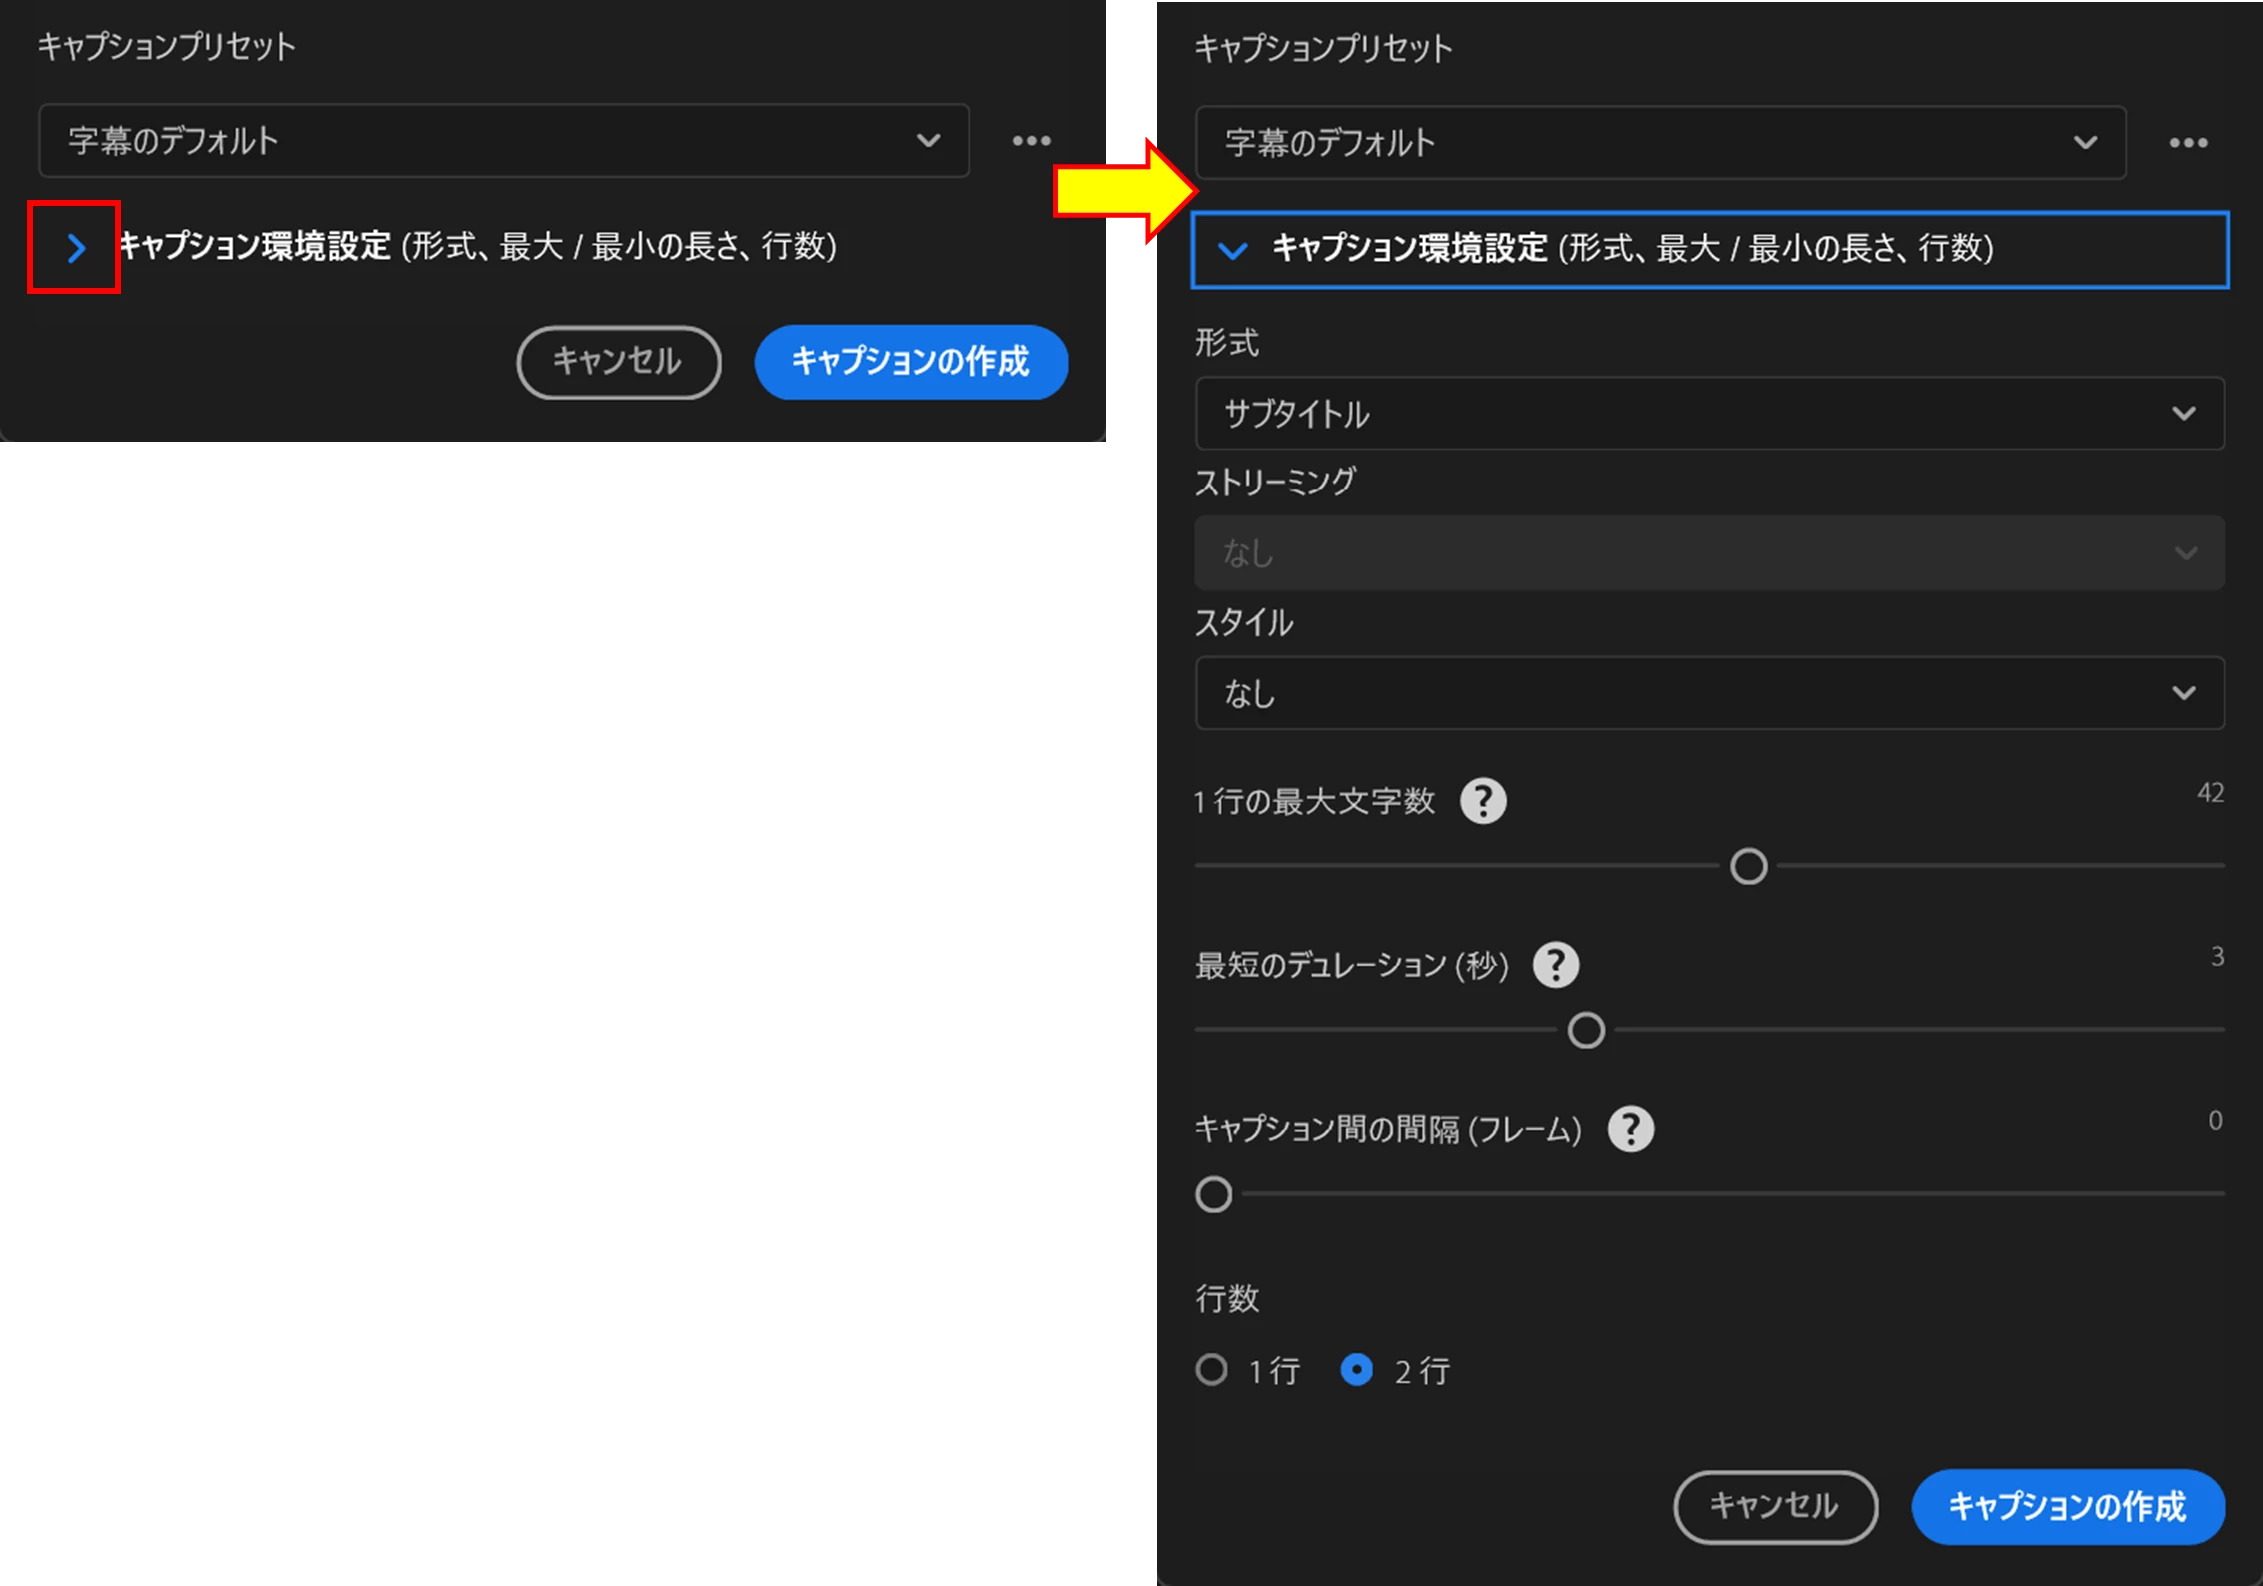Click キャプションの作成 button in left dialog
The image size is (2263, 1586).
point(910,362)
